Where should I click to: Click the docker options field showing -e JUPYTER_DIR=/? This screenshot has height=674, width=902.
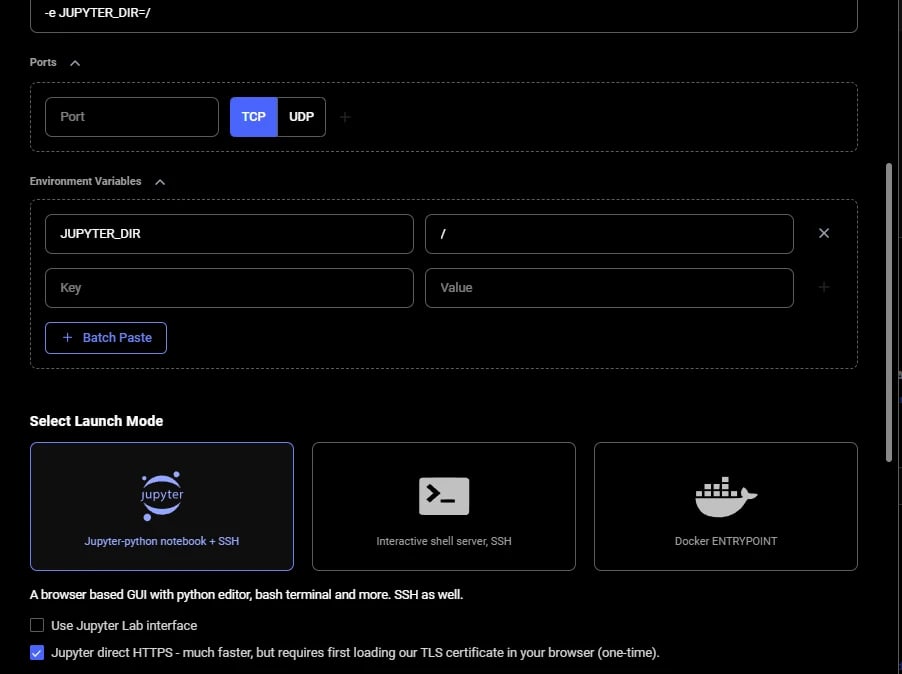click(x=444, y=14)
